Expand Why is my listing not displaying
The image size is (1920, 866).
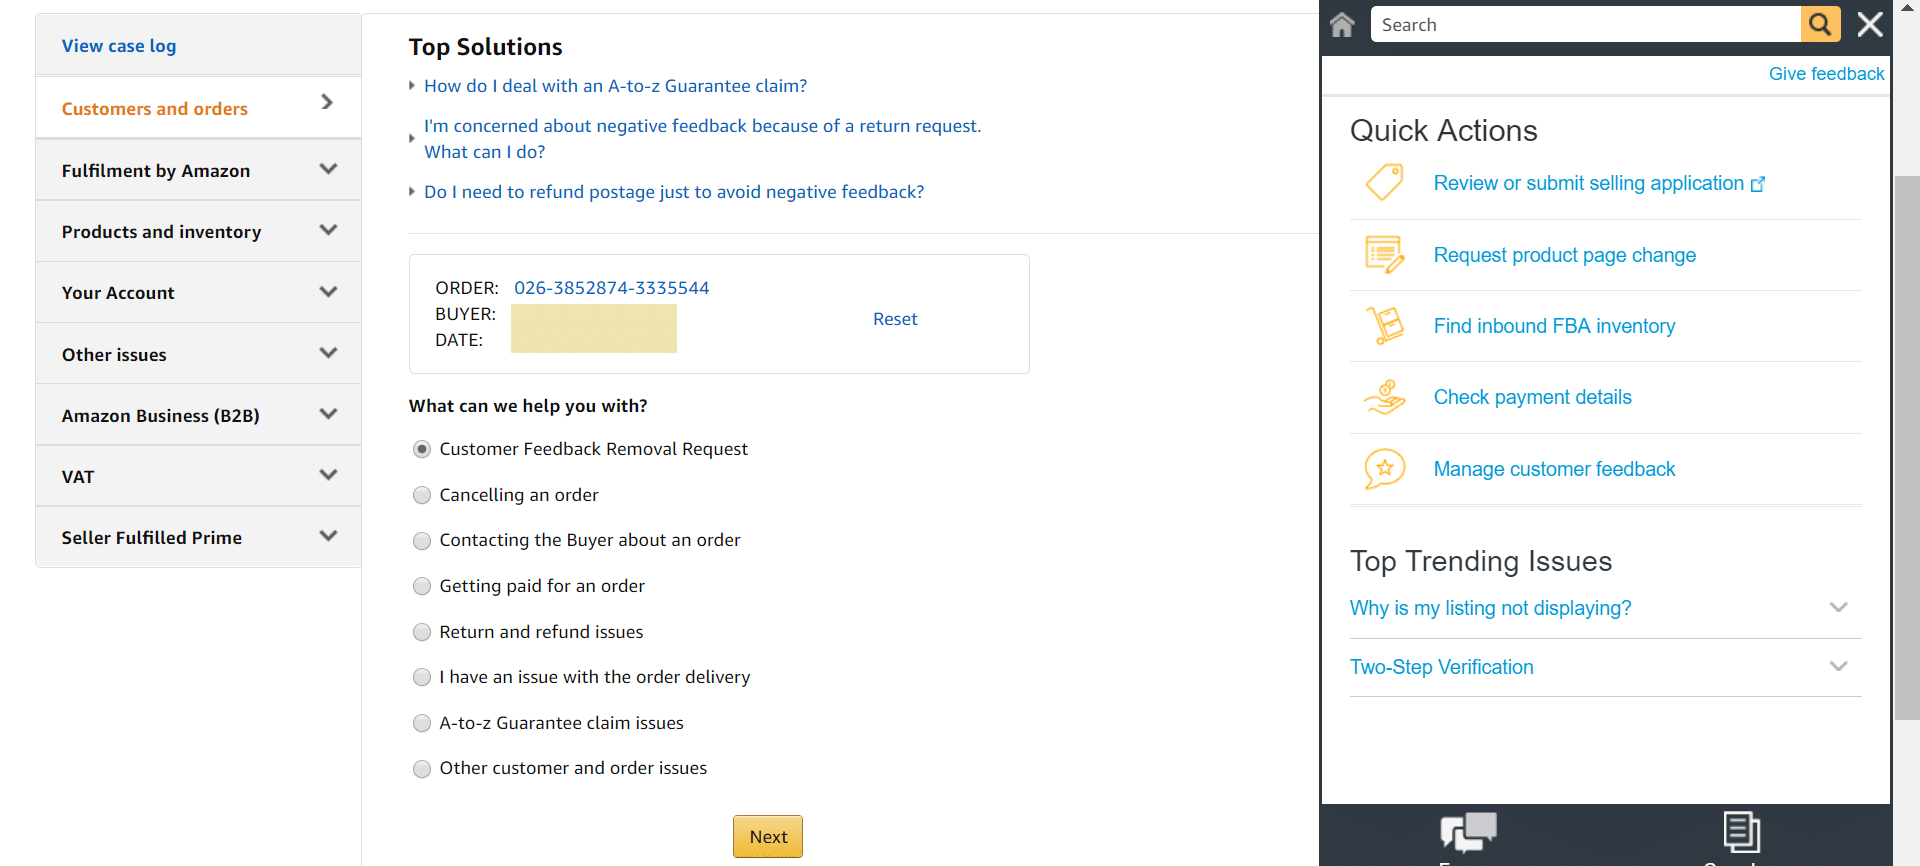(x=1838, y=608)
